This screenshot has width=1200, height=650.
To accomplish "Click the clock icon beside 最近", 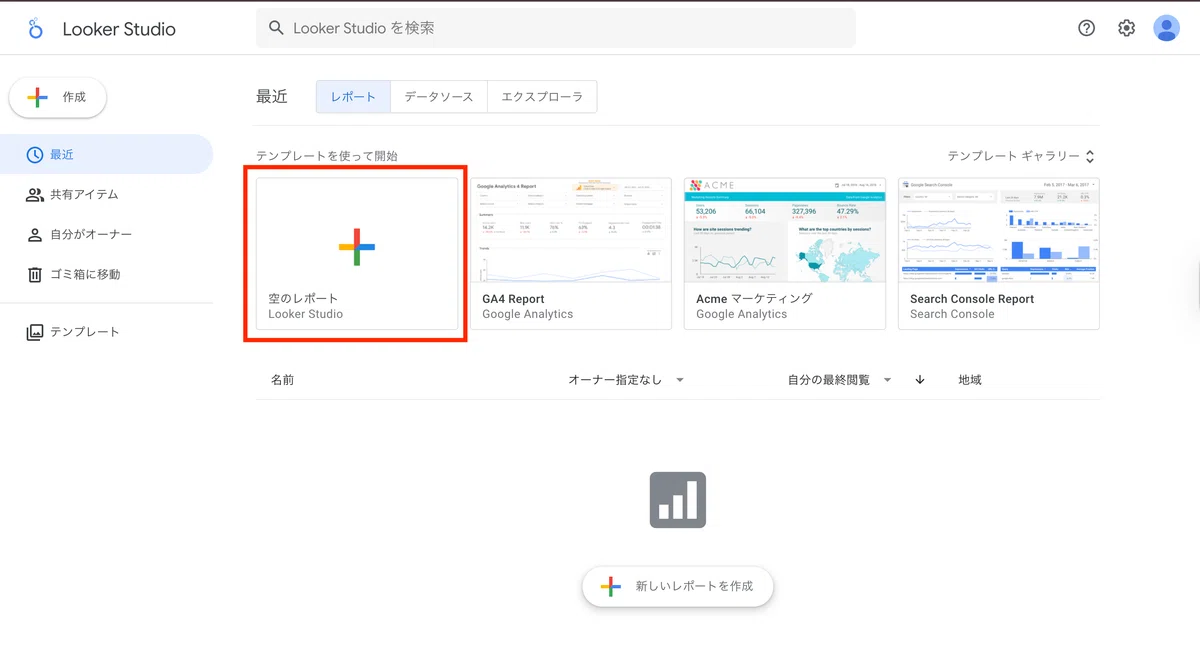I will coord(35,155).
